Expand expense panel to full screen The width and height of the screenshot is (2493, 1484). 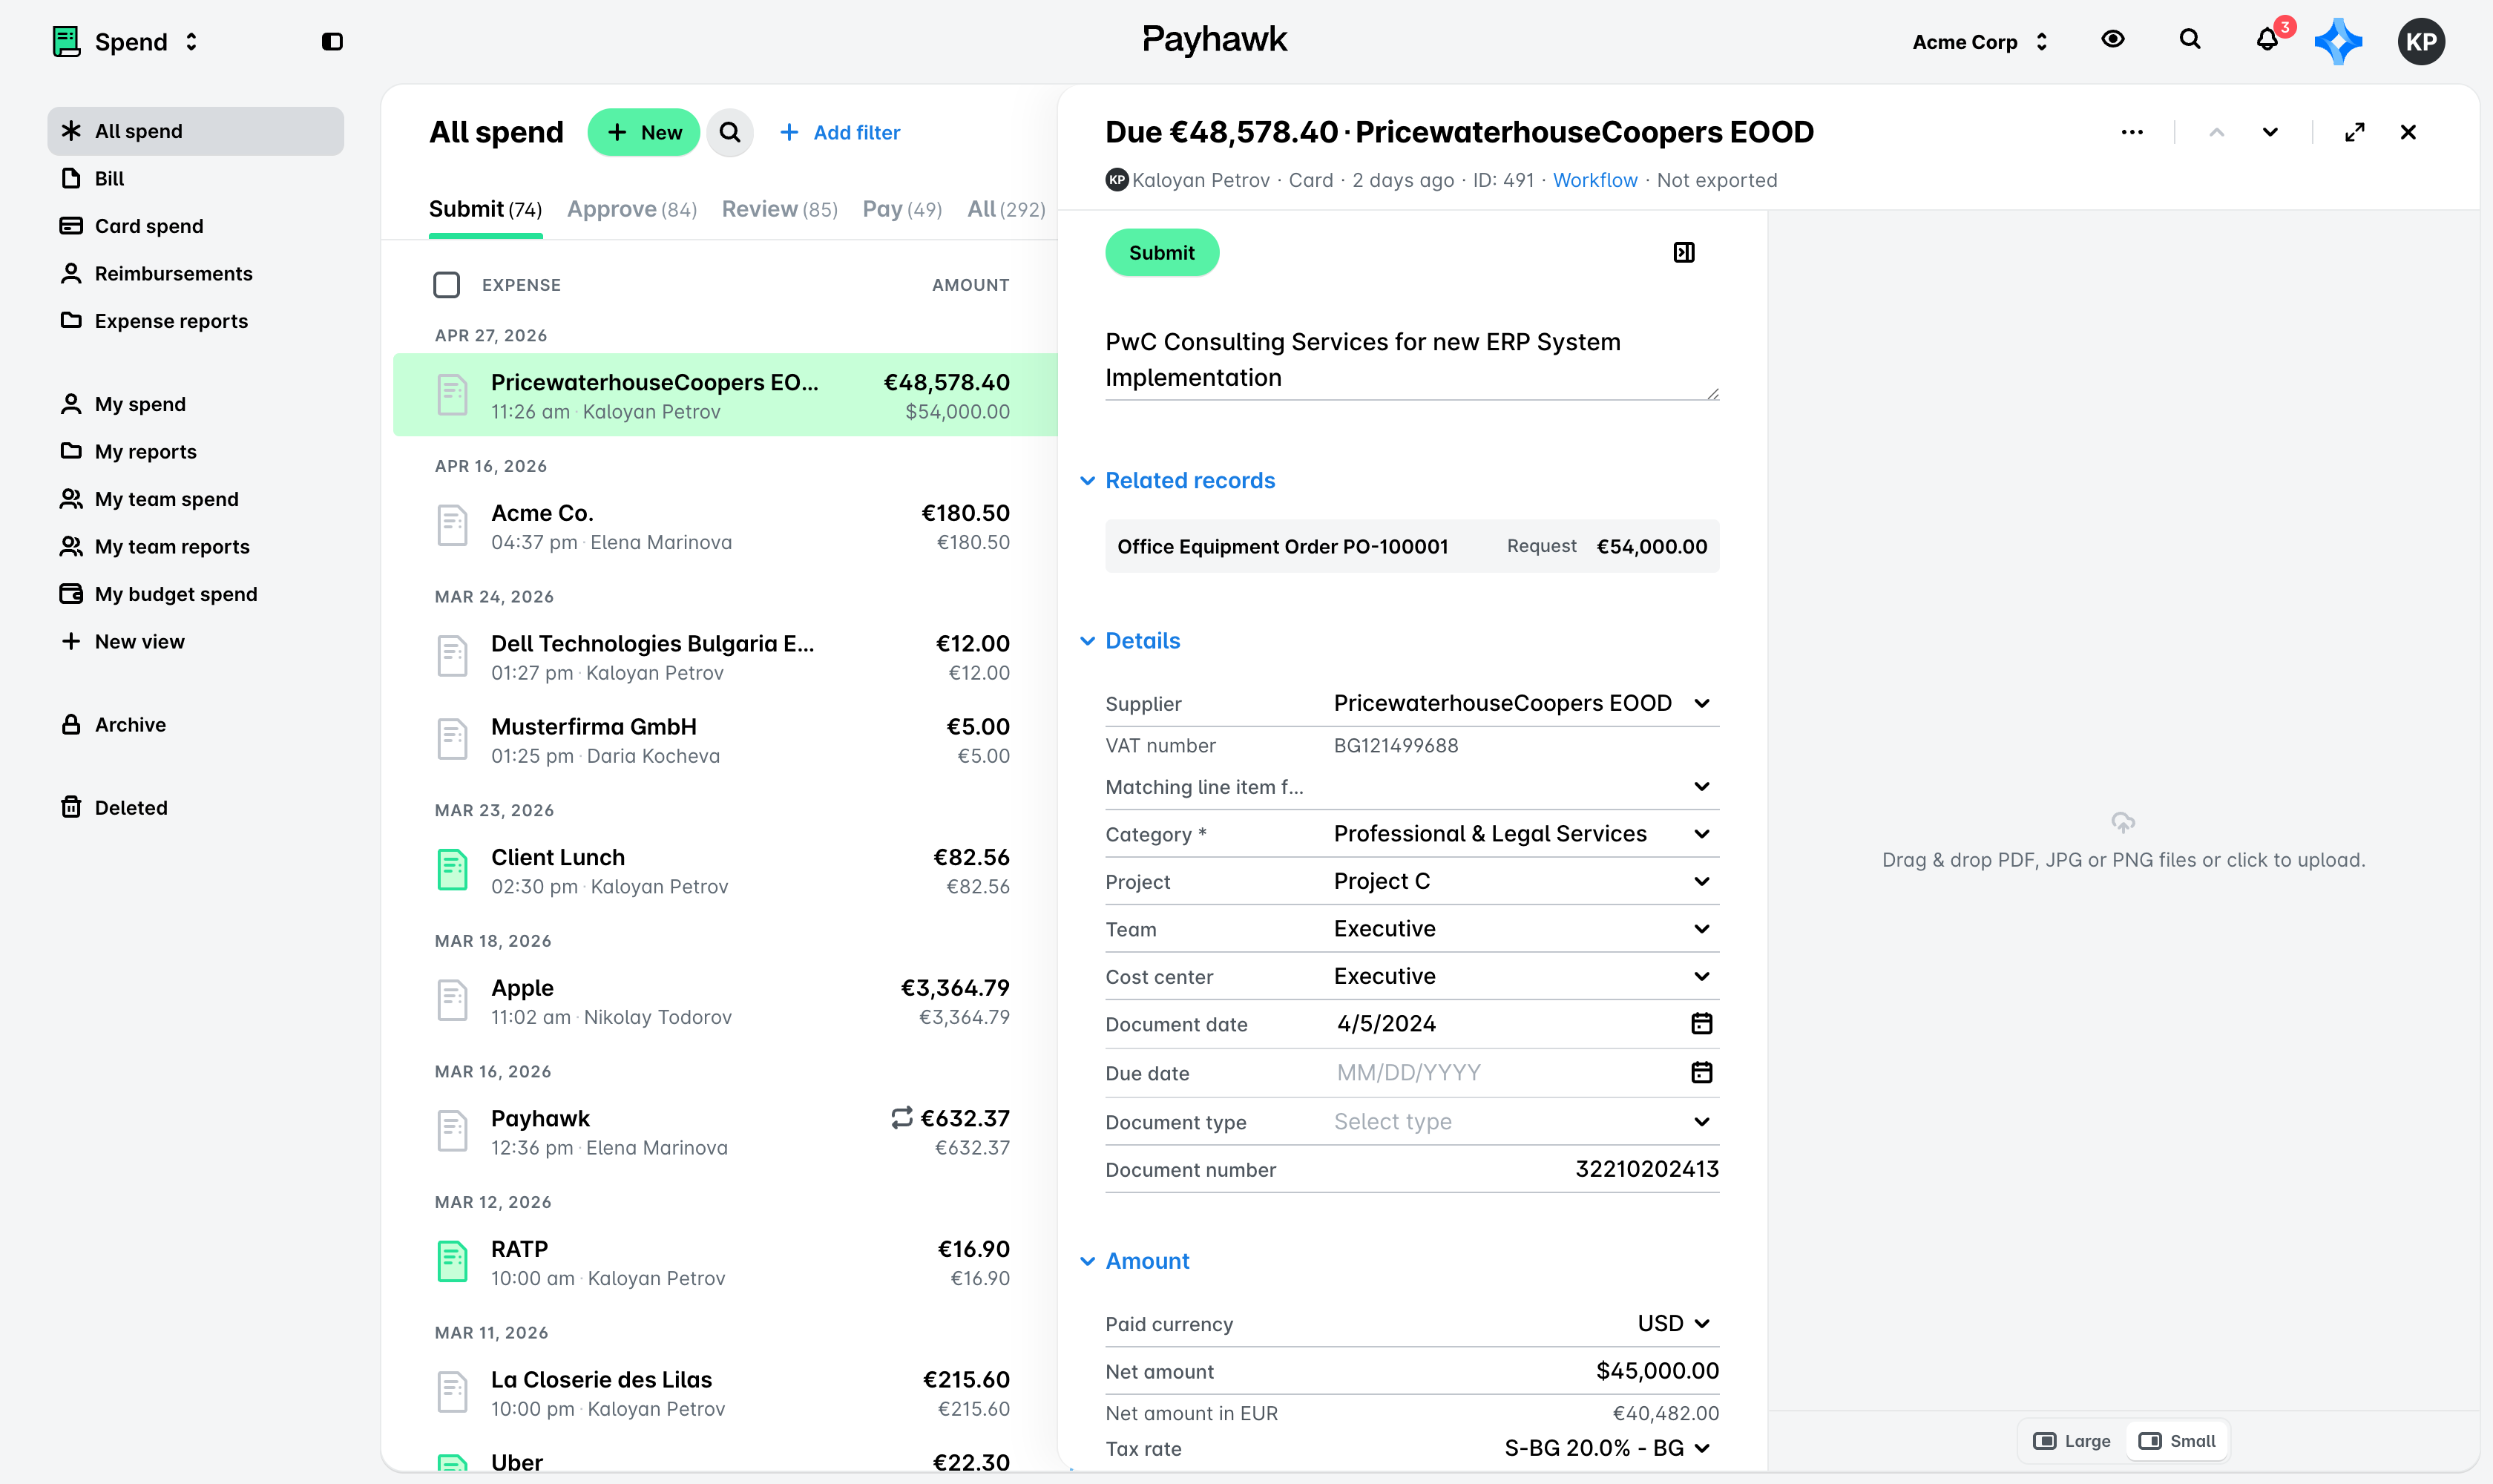[2354, 132]
